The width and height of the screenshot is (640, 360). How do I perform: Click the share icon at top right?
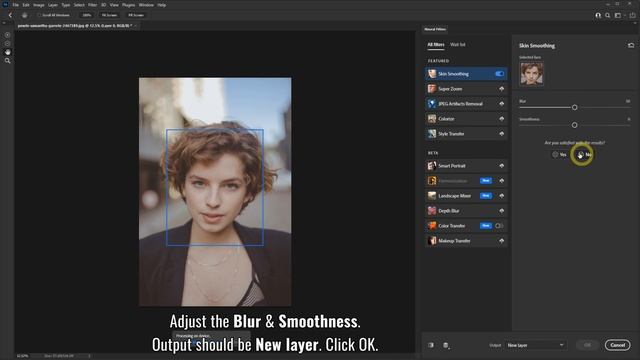tap(632, 15)
